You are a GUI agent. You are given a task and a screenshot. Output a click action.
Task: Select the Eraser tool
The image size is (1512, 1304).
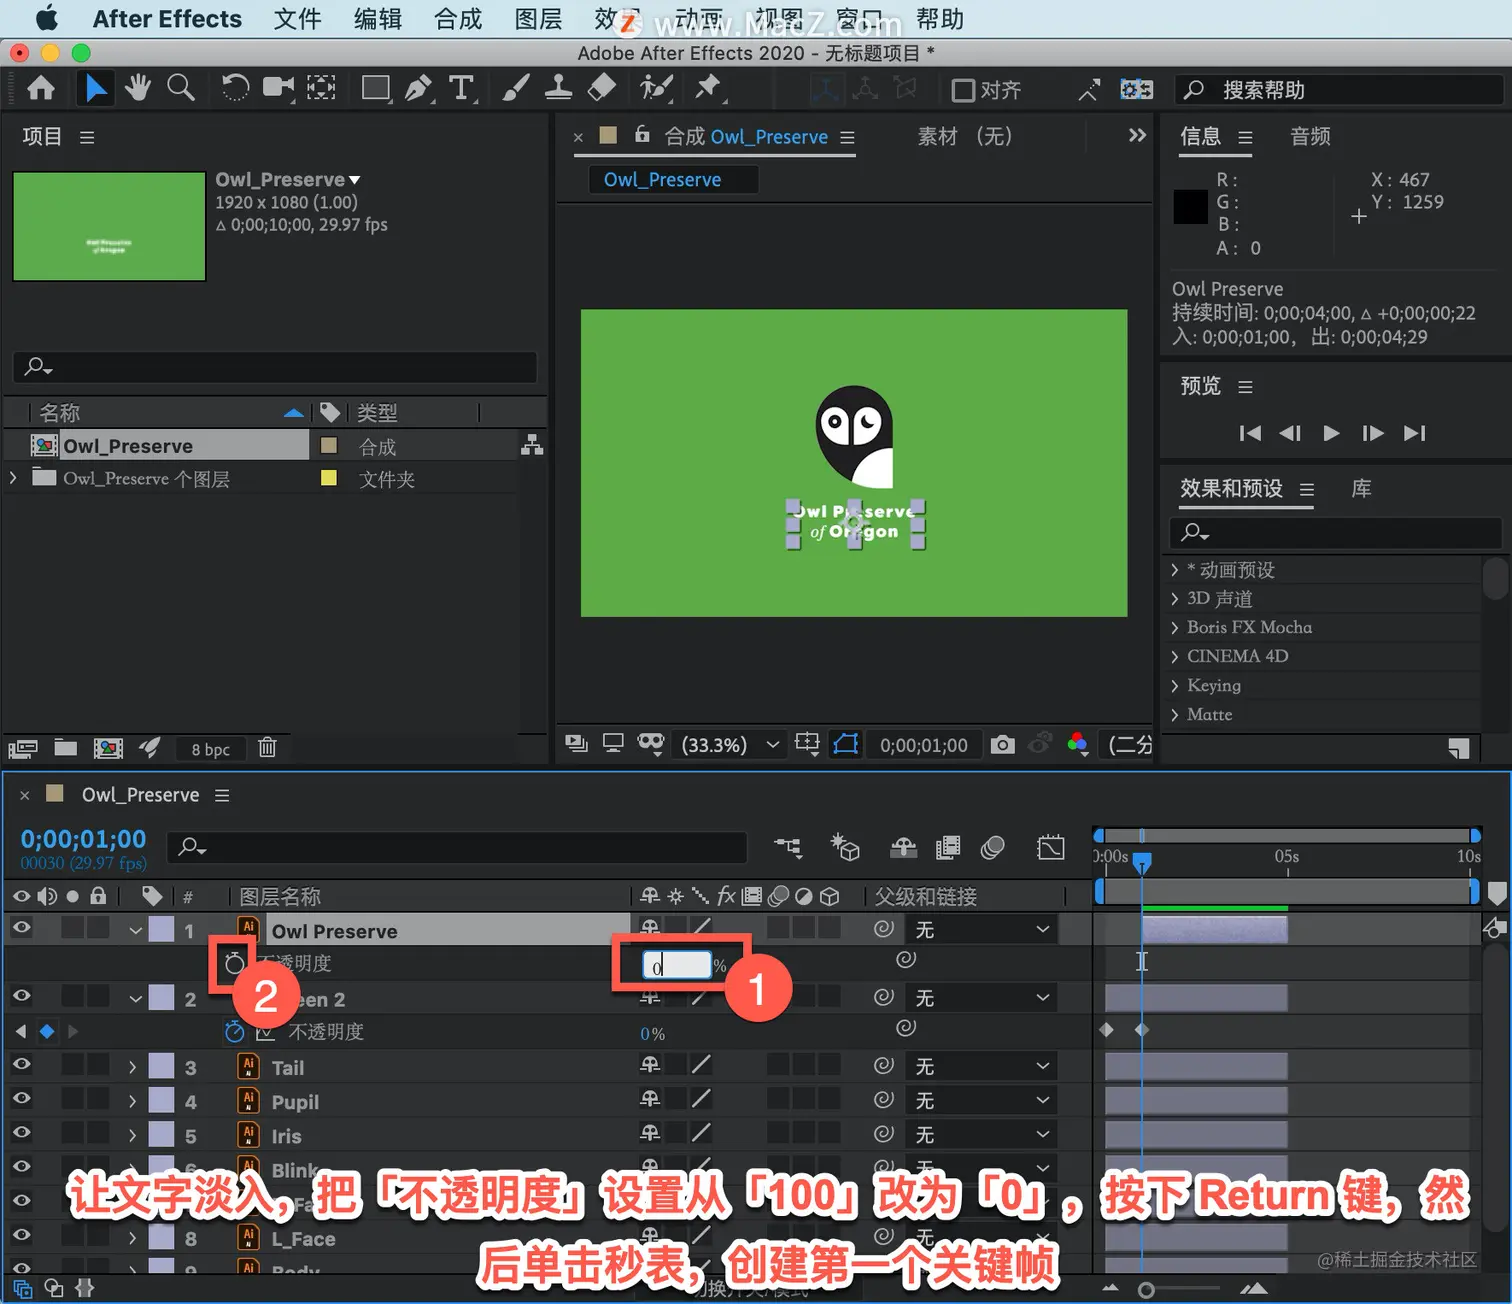pos(601,89)
